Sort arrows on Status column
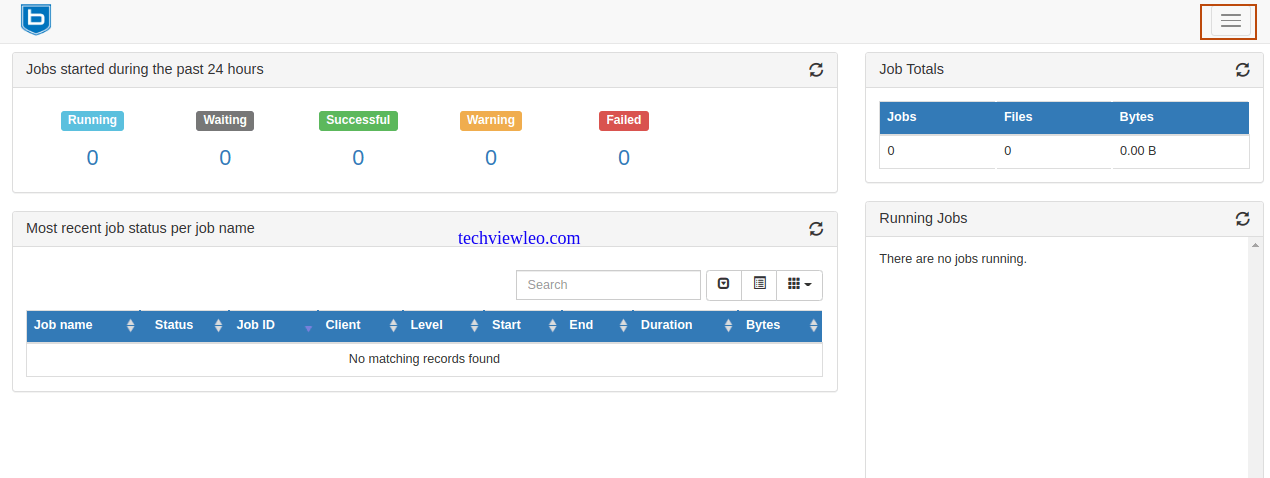The height and width of the screenshot is (478, 1270). pyautogui.click(x=218, y=326)
